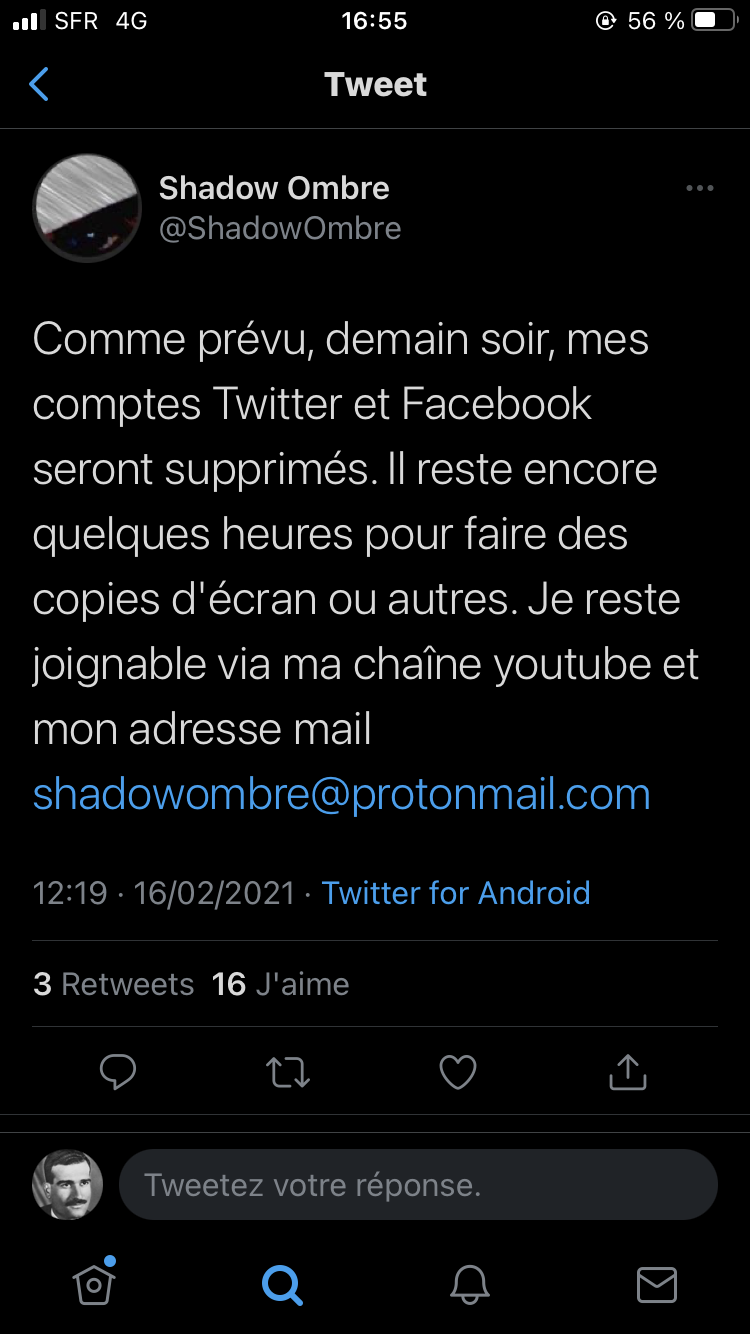
Task: View the 3 Retweets list
Action: (x=114, y=984)
